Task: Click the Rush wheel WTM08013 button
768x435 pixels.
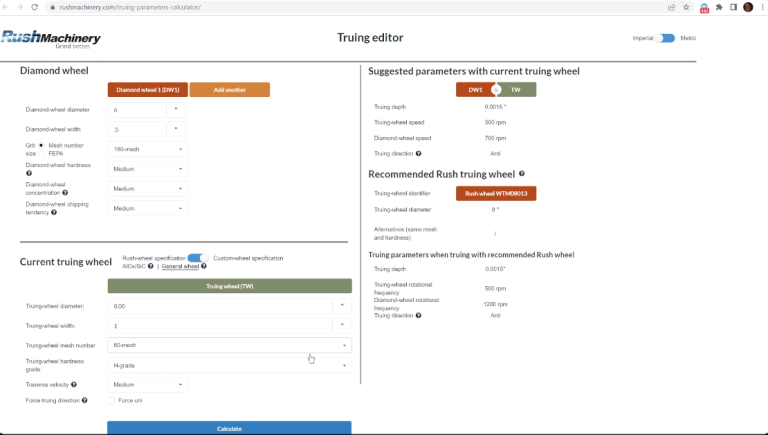Action: tap(496, 193)
